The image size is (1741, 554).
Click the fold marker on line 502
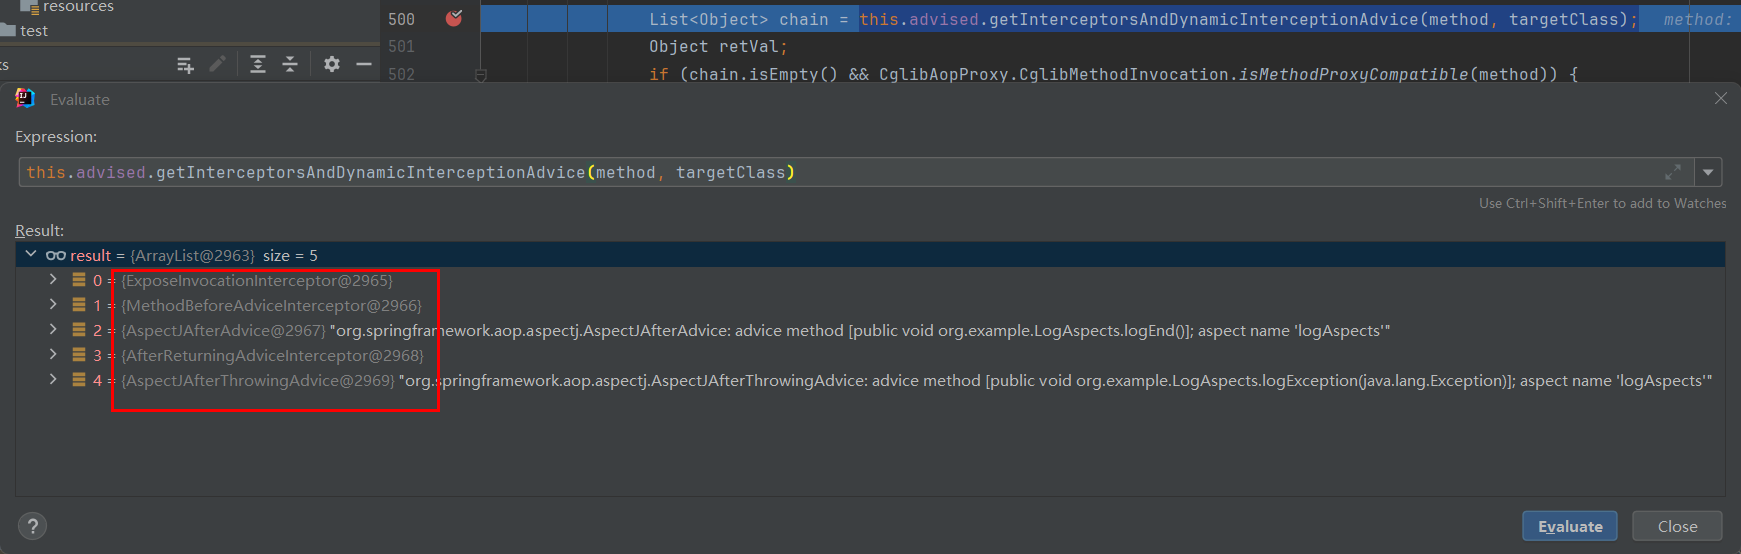(481, 75)
